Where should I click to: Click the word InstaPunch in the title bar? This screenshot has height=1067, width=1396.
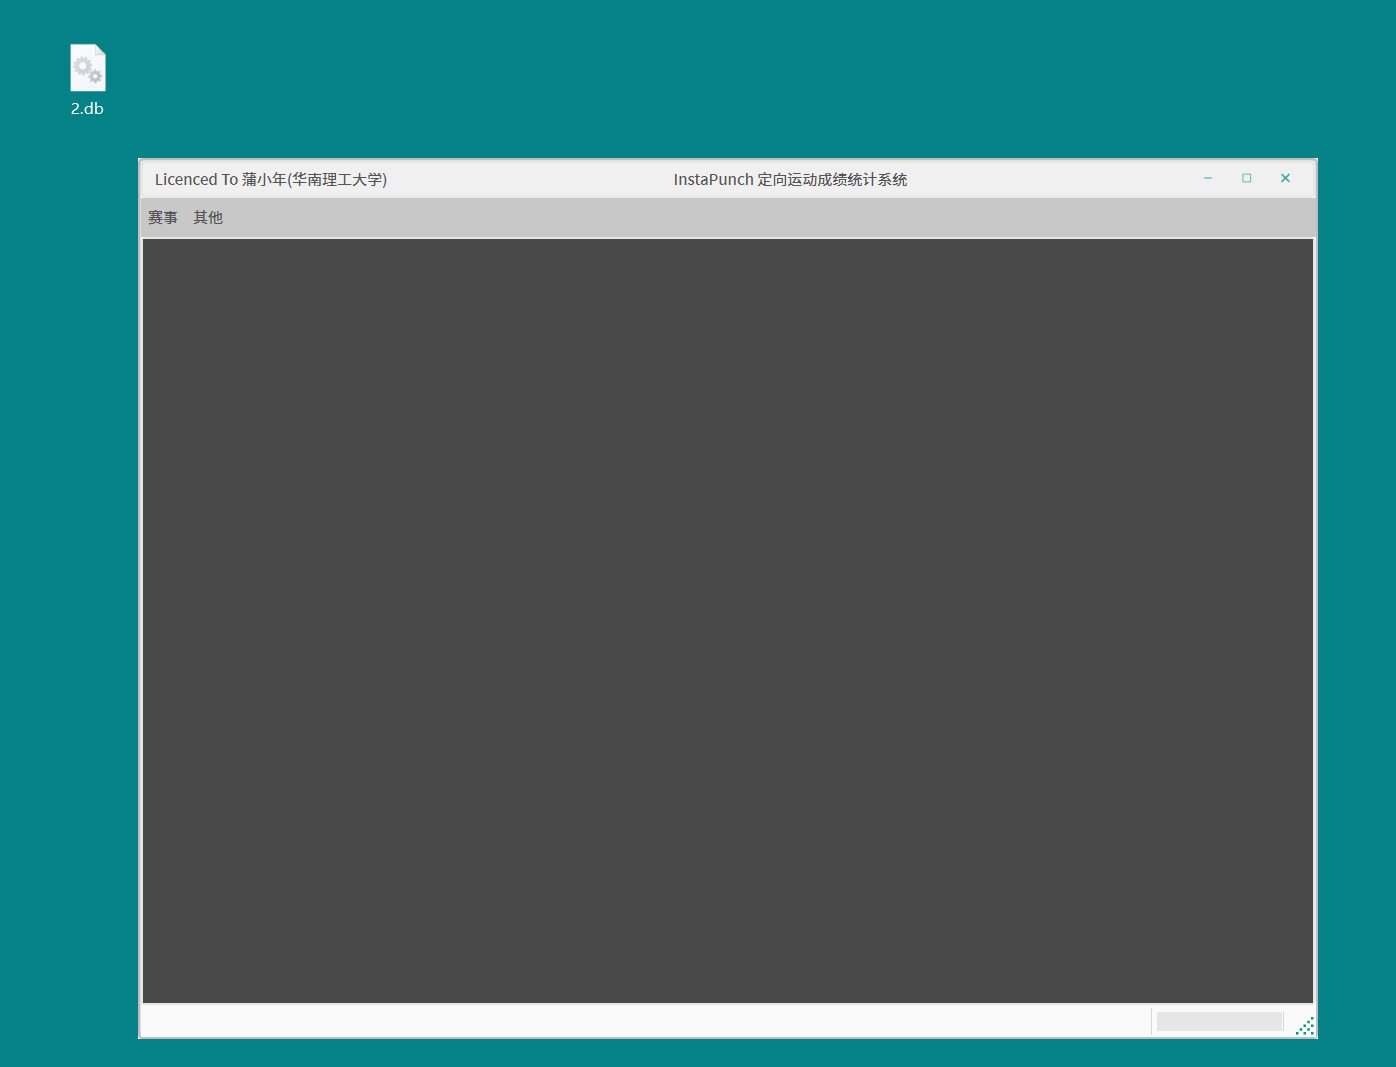coord(713,180)
